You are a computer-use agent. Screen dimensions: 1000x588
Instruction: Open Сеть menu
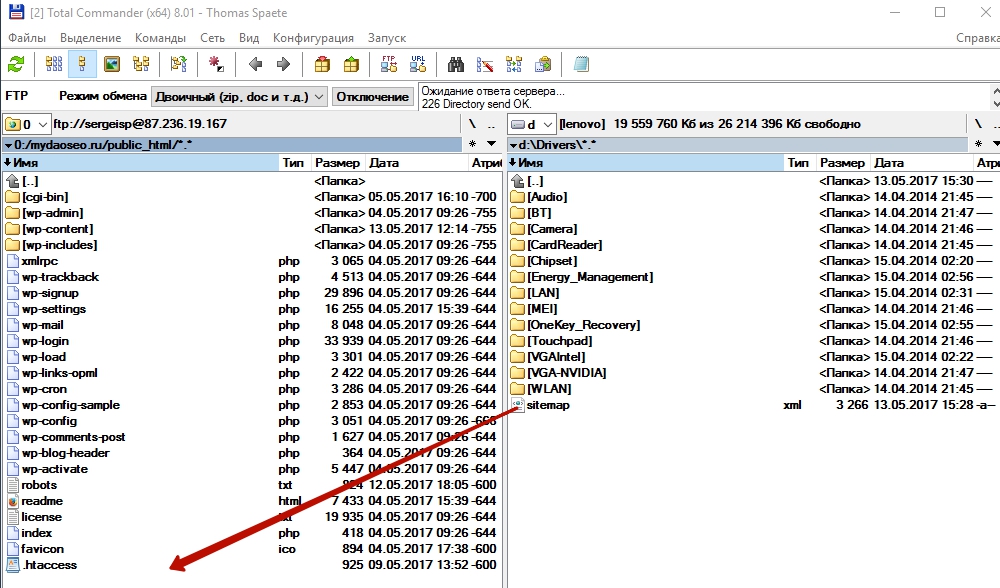pyautogui.click(x=212, y=38)
